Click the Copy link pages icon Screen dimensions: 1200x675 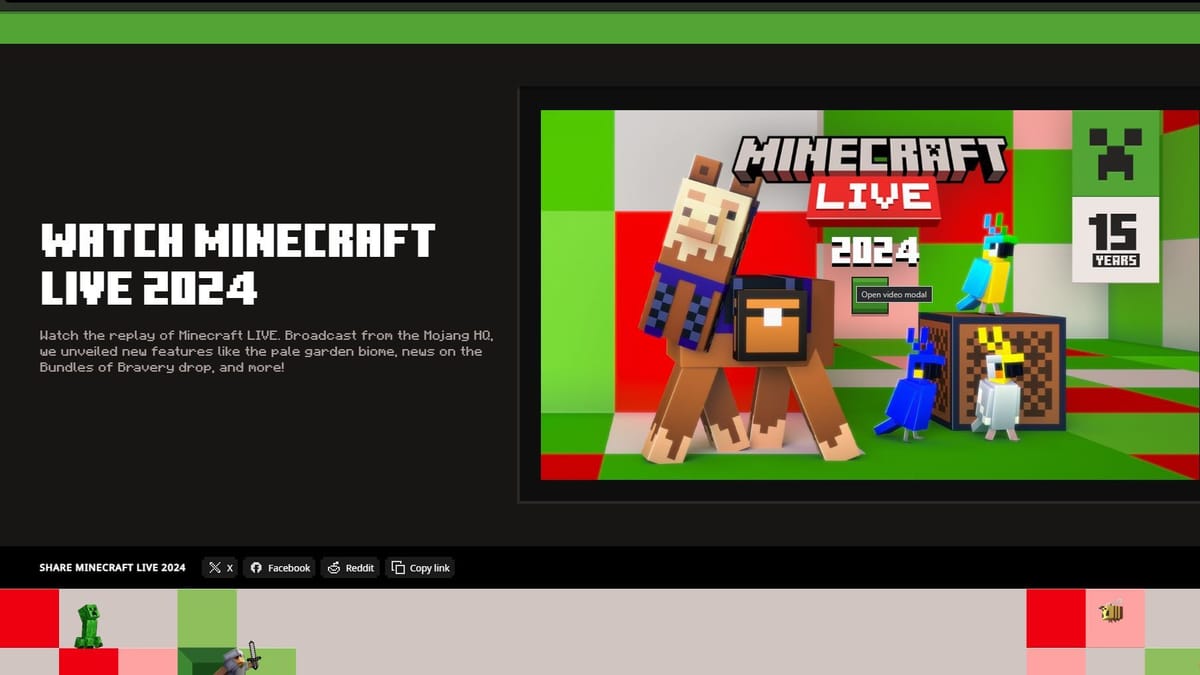coord(398,567)
